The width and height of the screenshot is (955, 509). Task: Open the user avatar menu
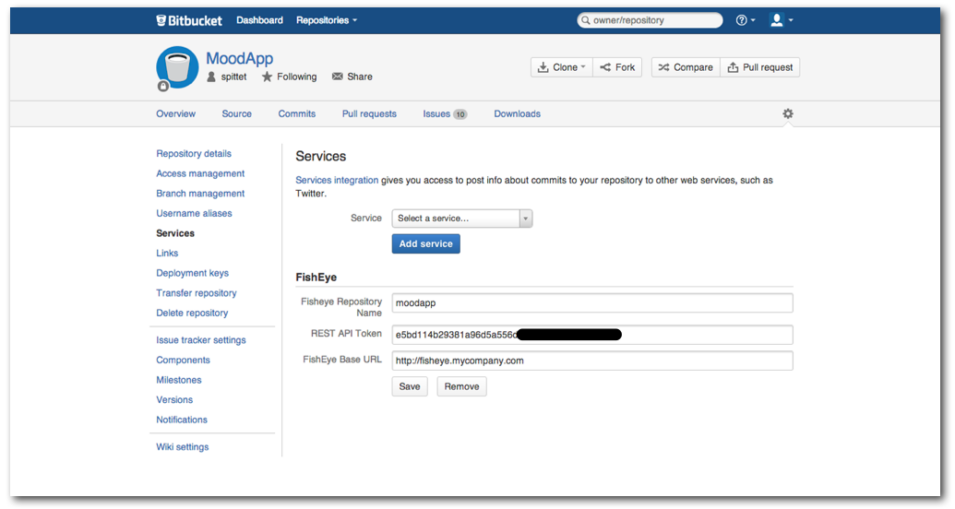click(x=781, y=20)
